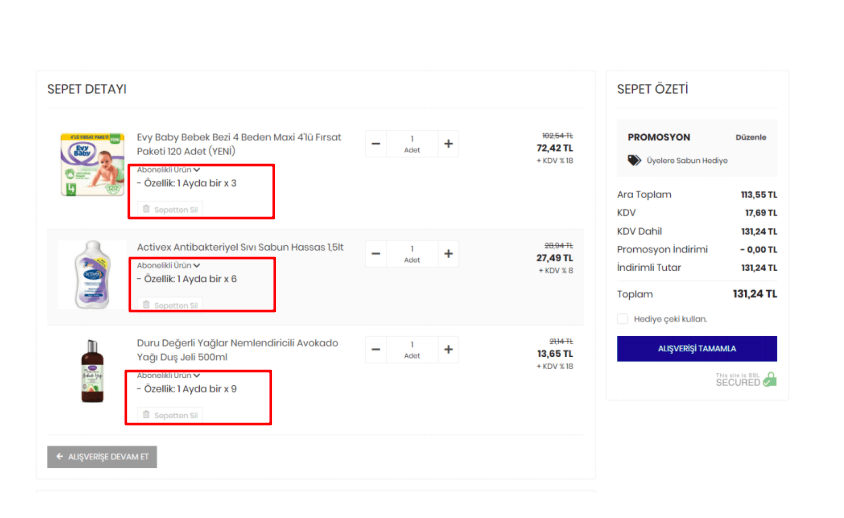The width and height of the screenshot is (844, 518).
Task: Remove Evy Baby diapers via 'Sepetten Sil'
Action: coord(170,209)
